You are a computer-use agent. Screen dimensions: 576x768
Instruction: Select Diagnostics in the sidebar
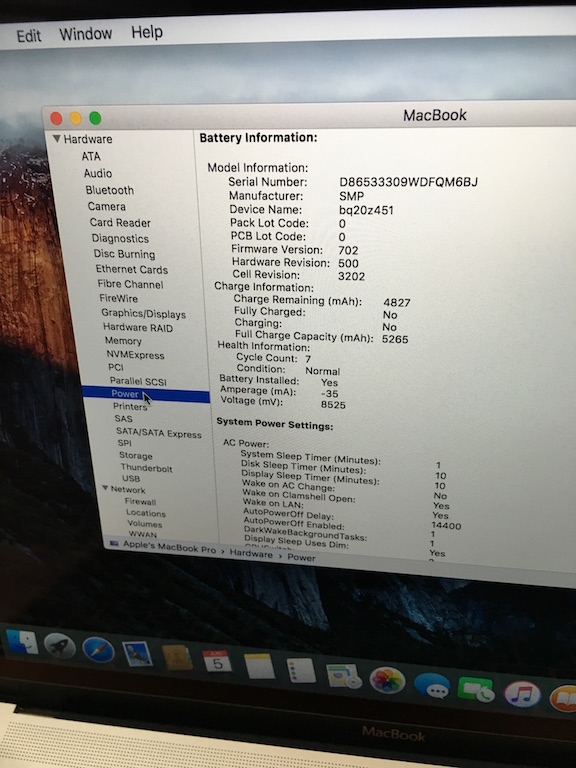120,239
